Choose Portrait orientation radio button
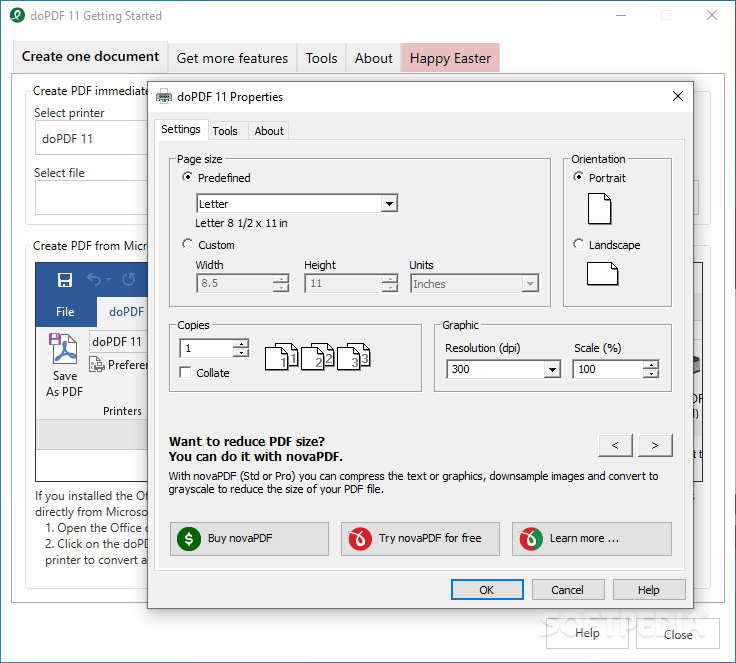Image resolution: width=736 pixels, height=663 pixels. (x=578, y=177)
